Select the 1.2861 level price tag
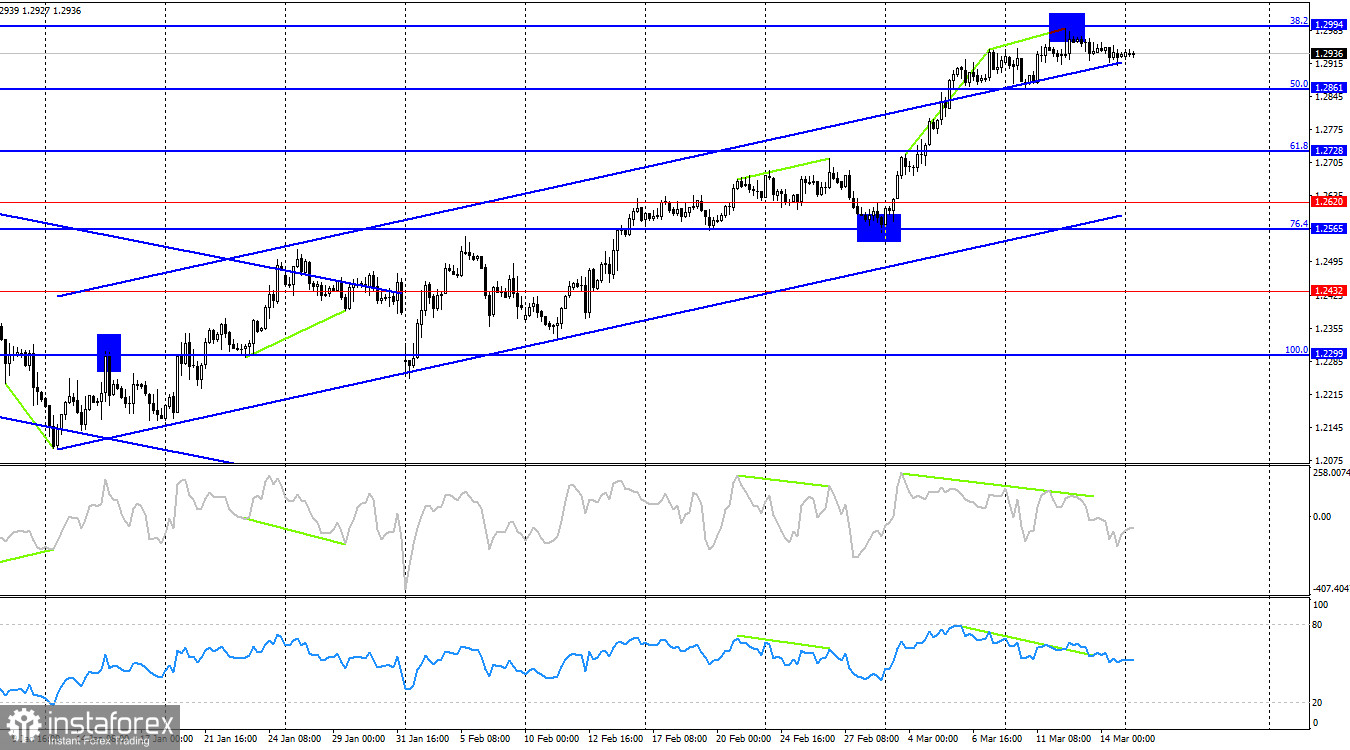Image resolution: width=1350 pixels, height=750 pixels. [1329, 89]
